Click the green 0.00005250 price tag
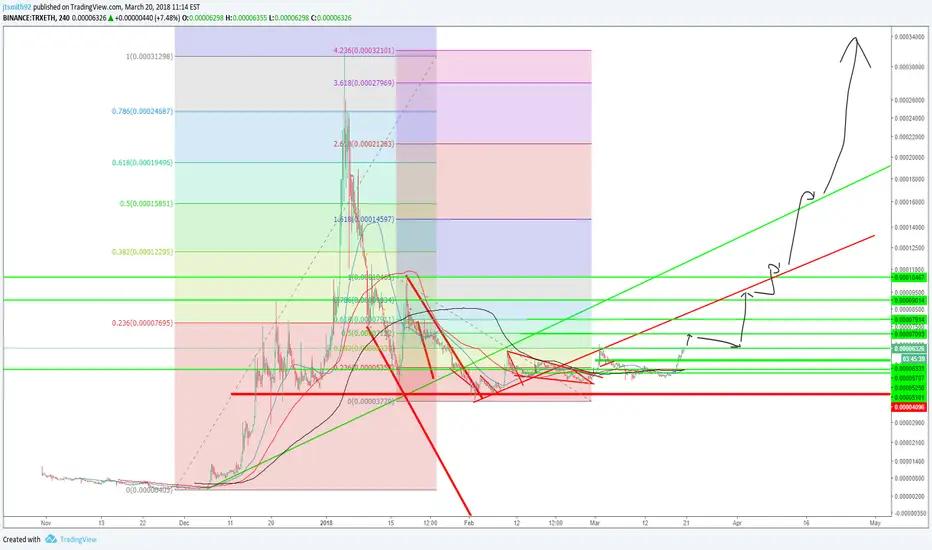 tap(909, 388)
